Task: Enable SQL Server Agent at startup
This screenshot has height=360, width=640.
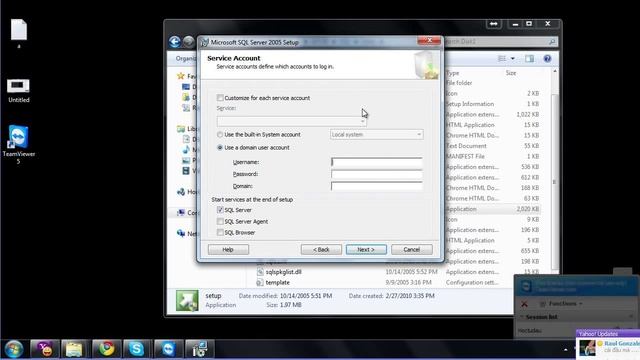Action: [220, 221]
